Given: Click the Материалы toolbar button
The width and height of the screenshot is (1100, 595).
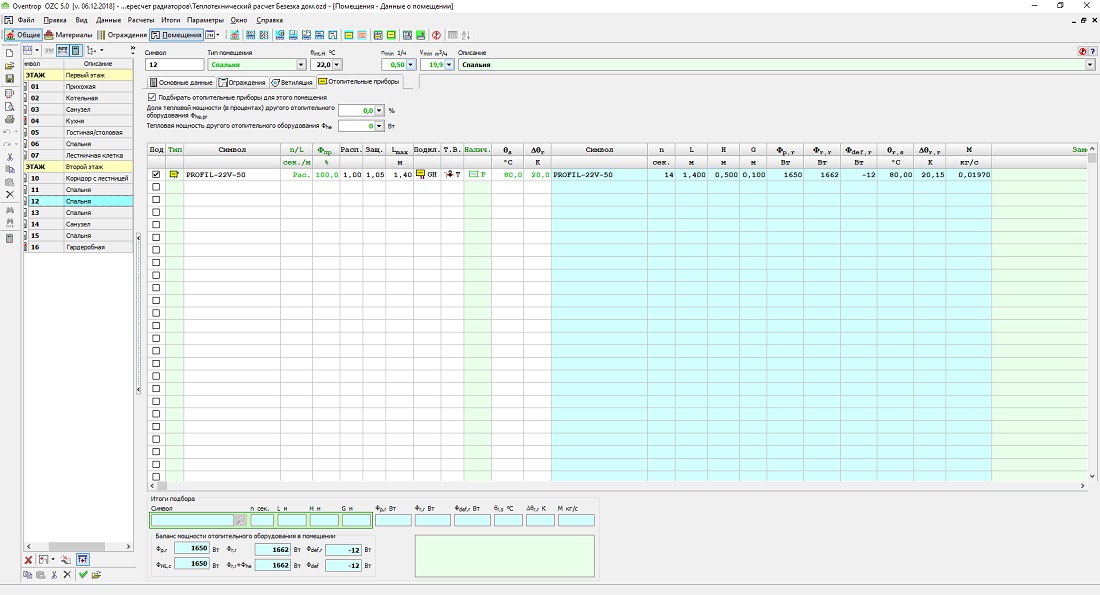Looking at the screenshot, I should (68, 35).
